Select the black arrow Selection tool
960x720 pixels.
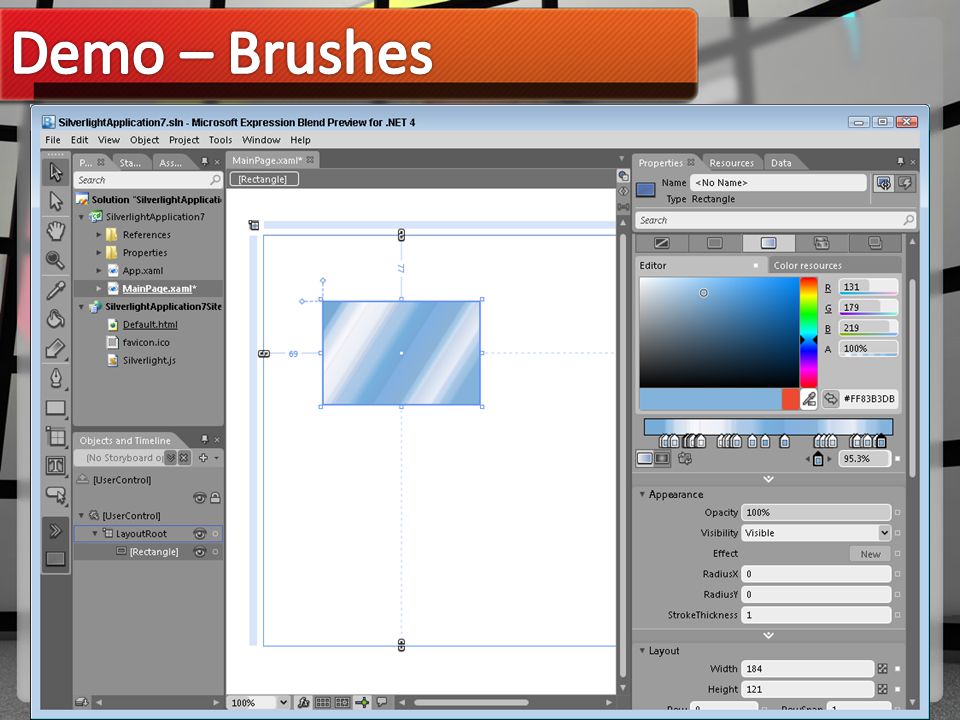pyautogui.click(x=56, y=173)
